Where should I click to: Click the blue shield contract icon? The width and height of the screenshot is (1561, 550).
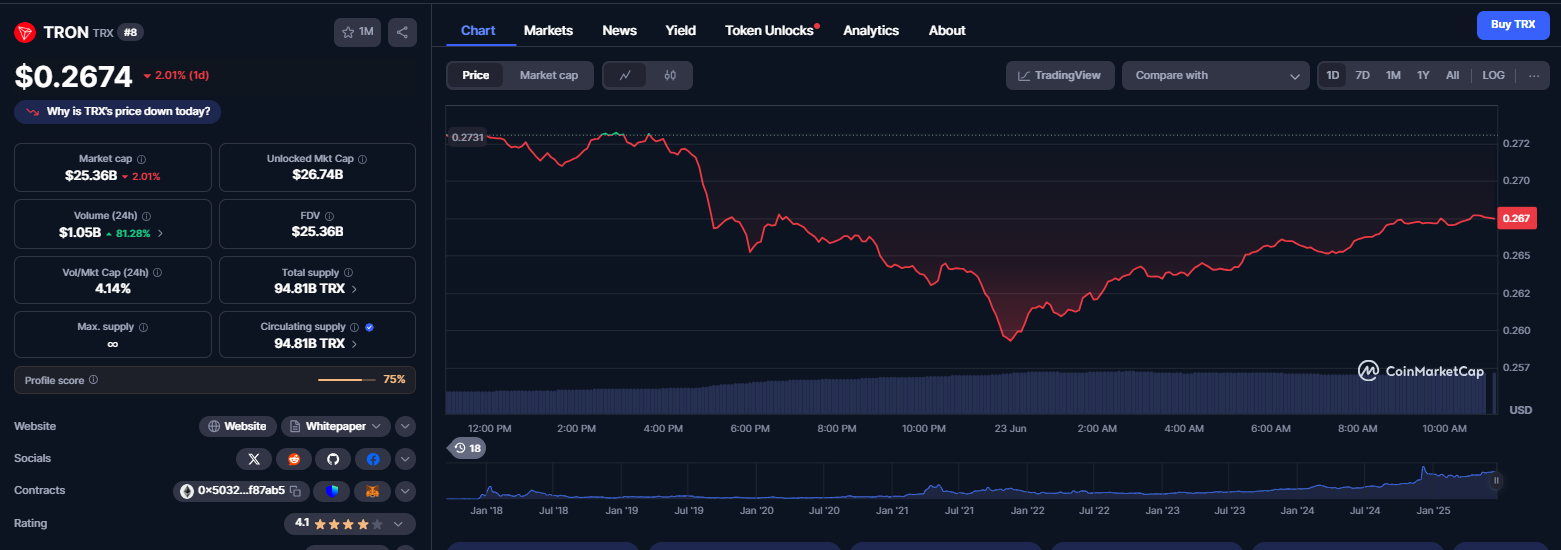tap(332, 491)
